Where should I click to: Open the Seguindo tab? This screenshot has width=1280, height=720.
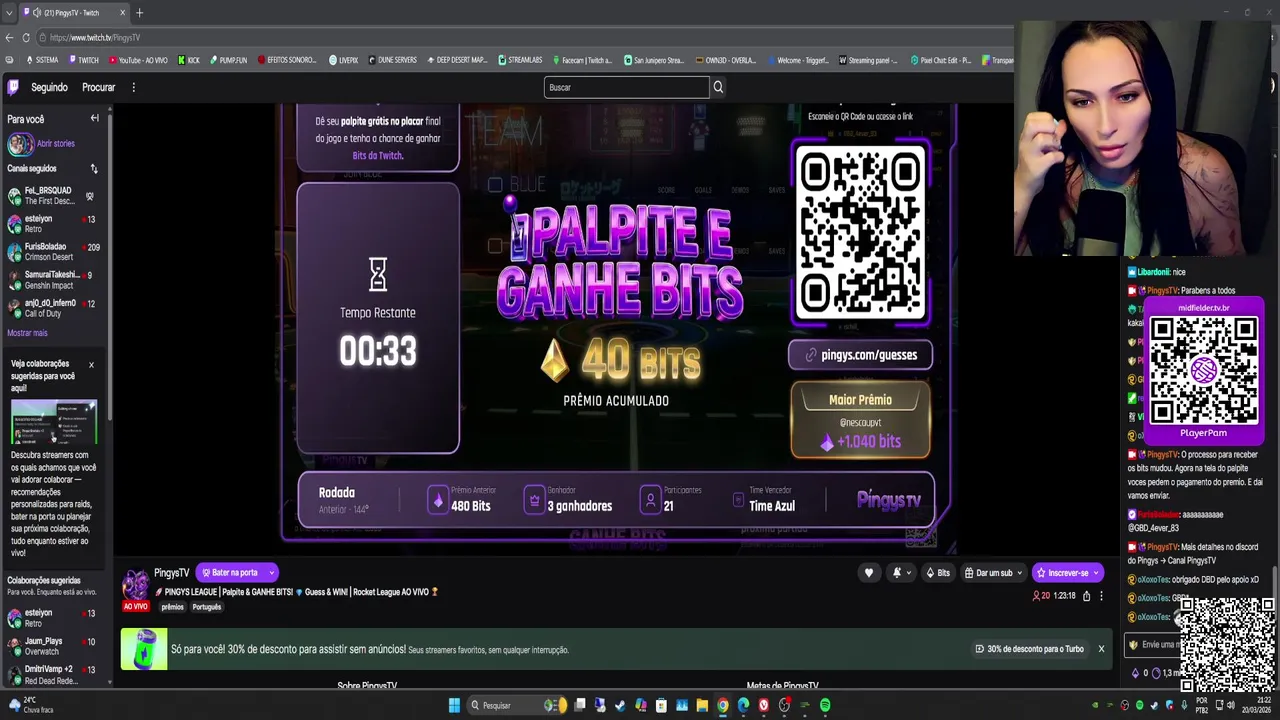(x=49, y=87)
